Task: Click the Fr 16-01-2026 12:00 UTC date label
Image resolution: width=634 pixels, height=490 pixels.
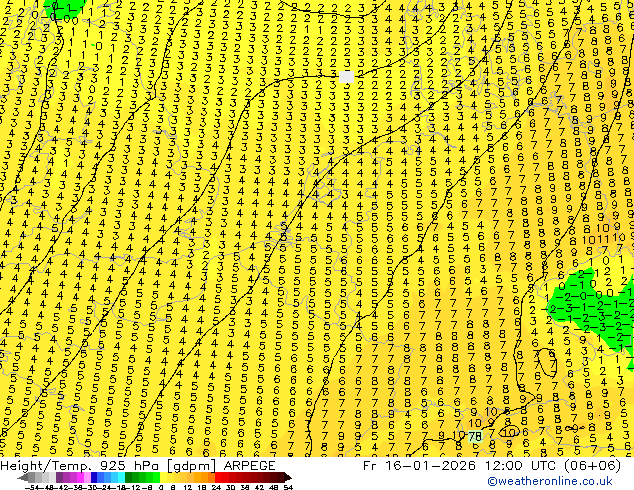Action: coord(492,465)
